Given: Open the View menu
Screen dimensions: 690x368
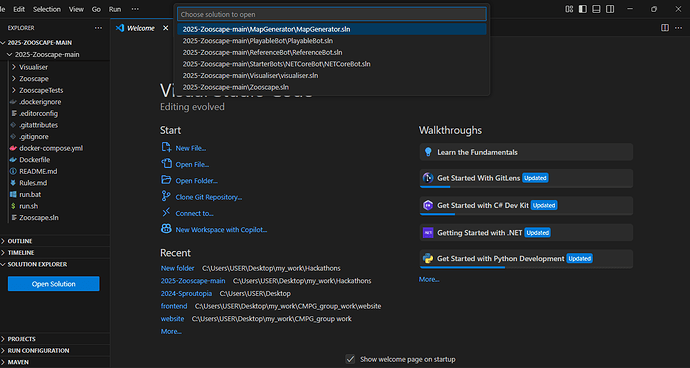Looking at the screenshot, I should (x=76, y=9).
